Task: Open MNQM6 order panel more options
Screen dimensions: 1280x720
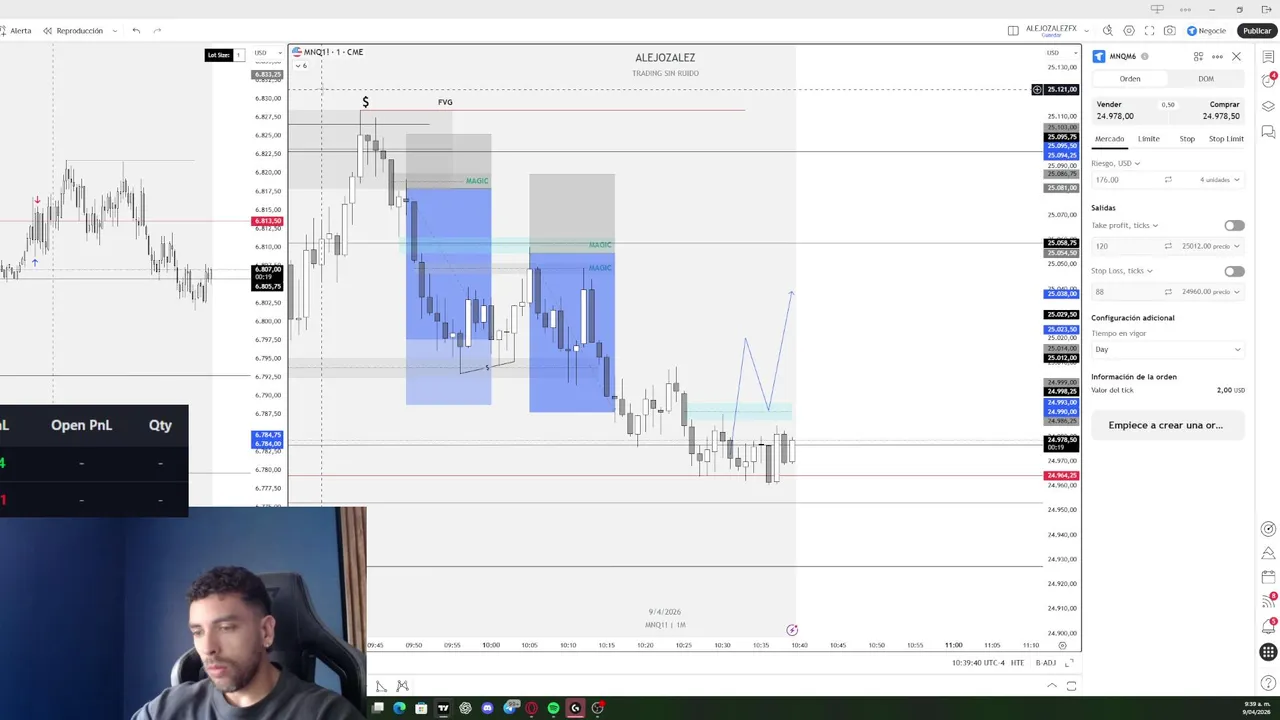Action: click(1217, 57)
